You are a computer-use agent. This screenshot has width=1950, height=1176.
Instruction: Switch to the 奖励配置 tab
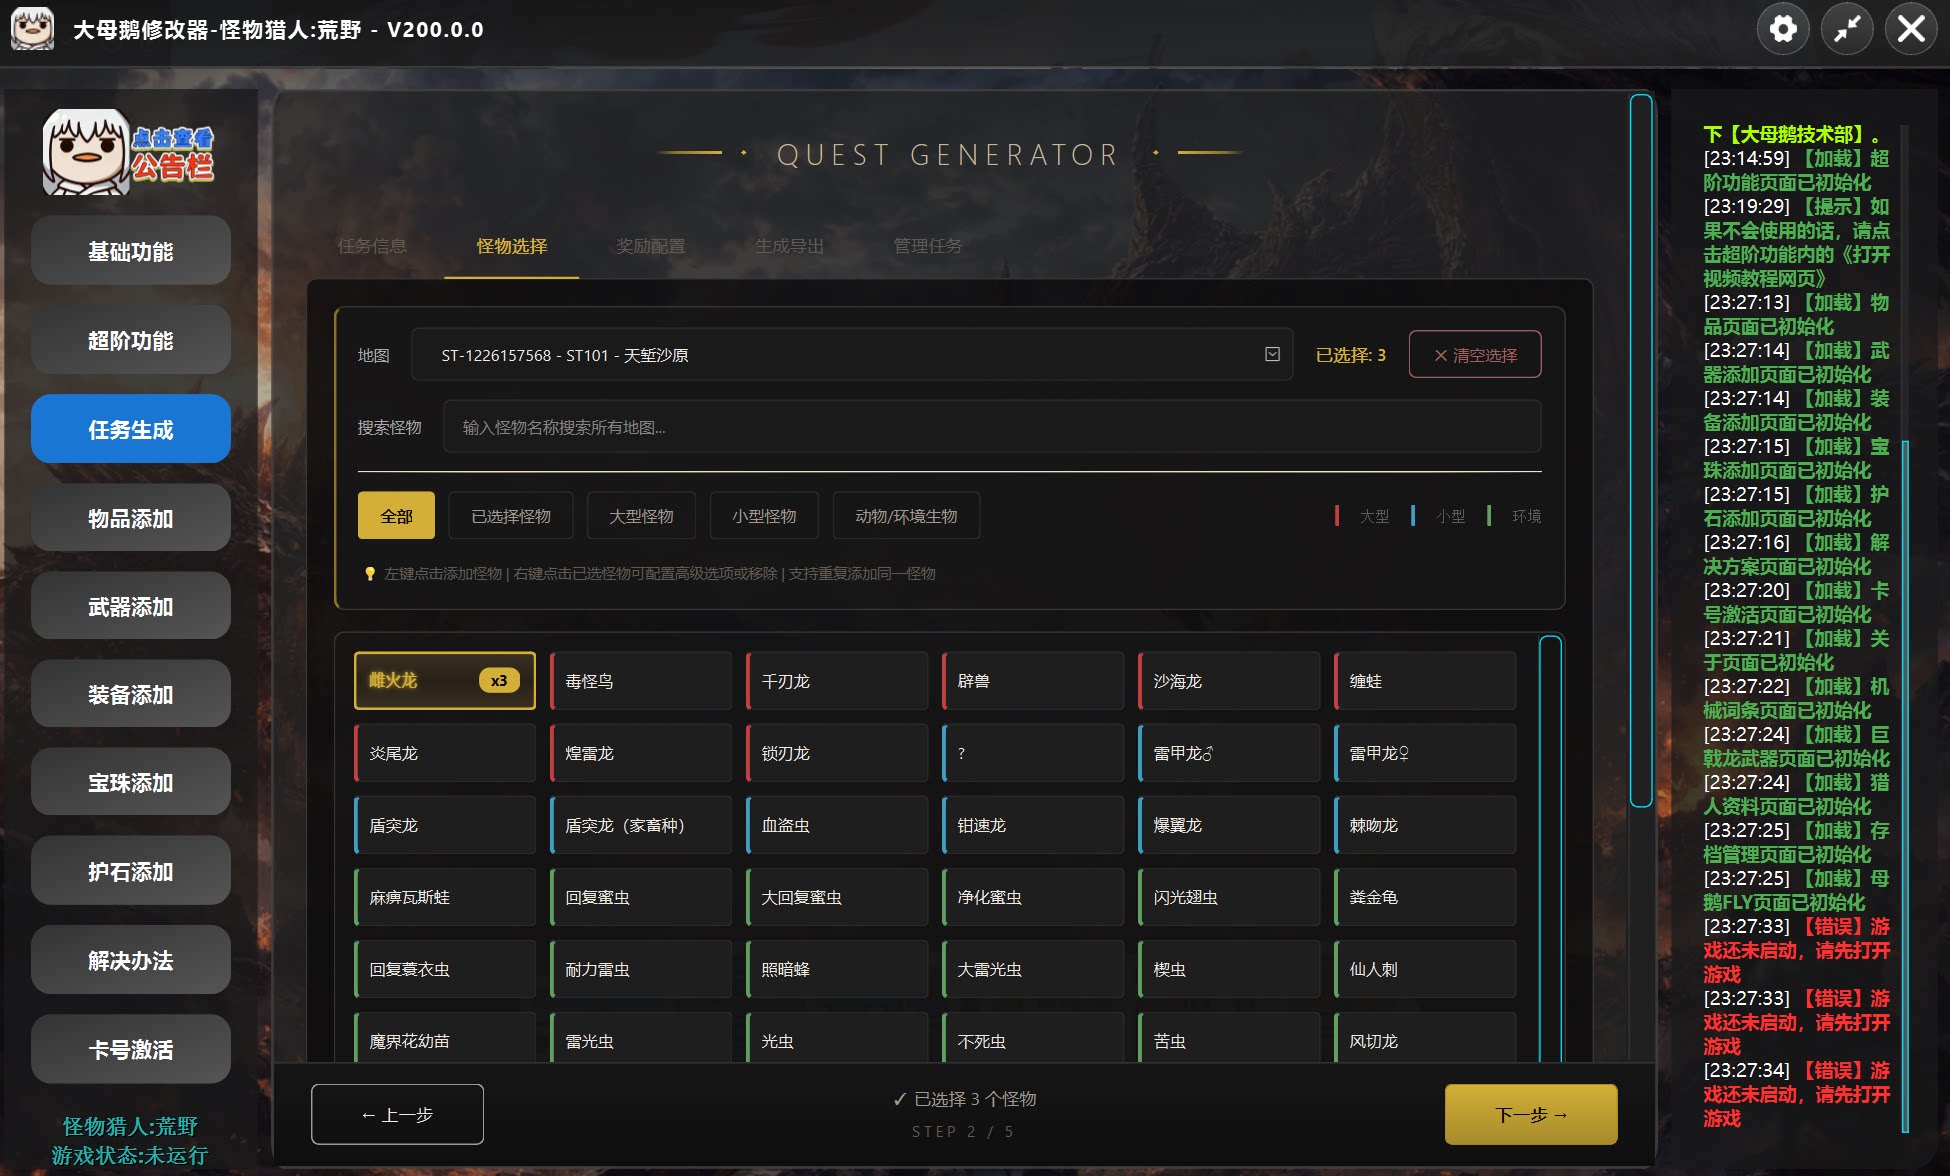(x=651, y=246)
